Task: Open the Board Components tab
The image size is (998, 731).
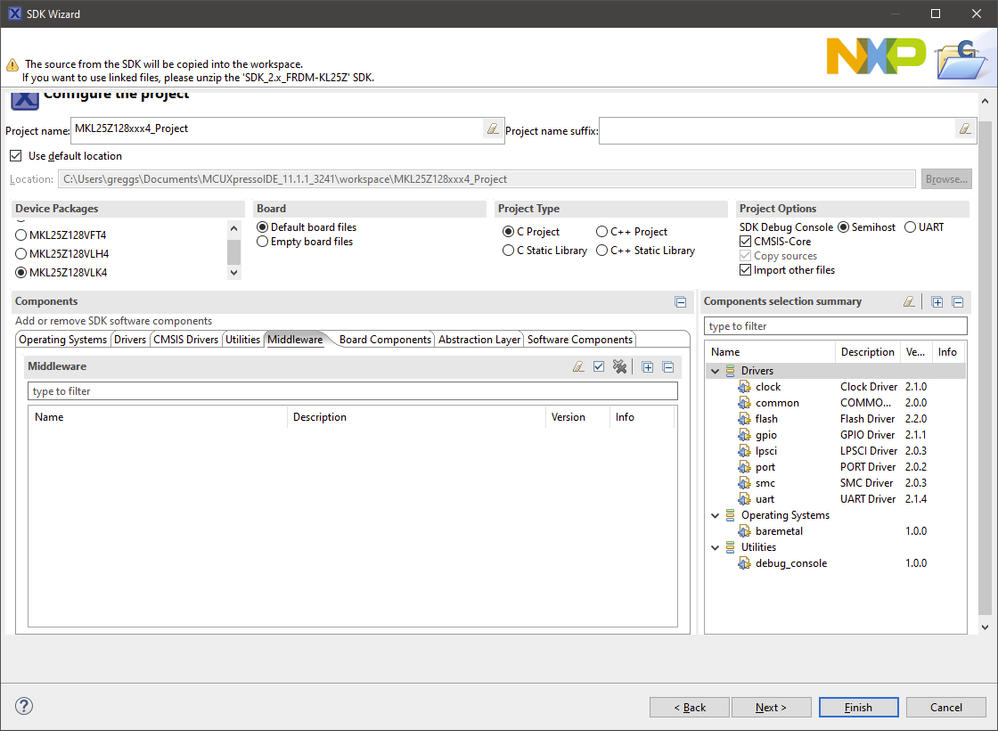Action: (x=385, y=339)
